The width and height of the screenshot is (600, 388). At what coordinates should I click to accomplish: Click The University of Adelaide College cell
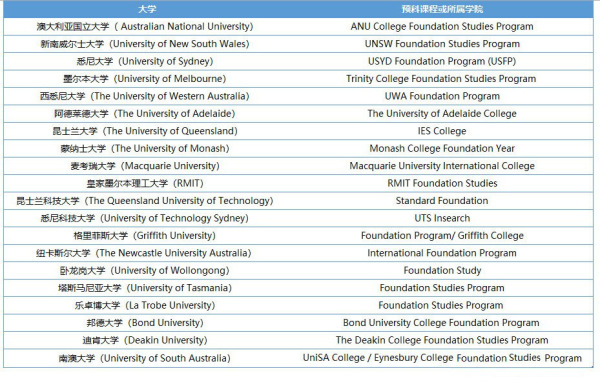(442, 114)
